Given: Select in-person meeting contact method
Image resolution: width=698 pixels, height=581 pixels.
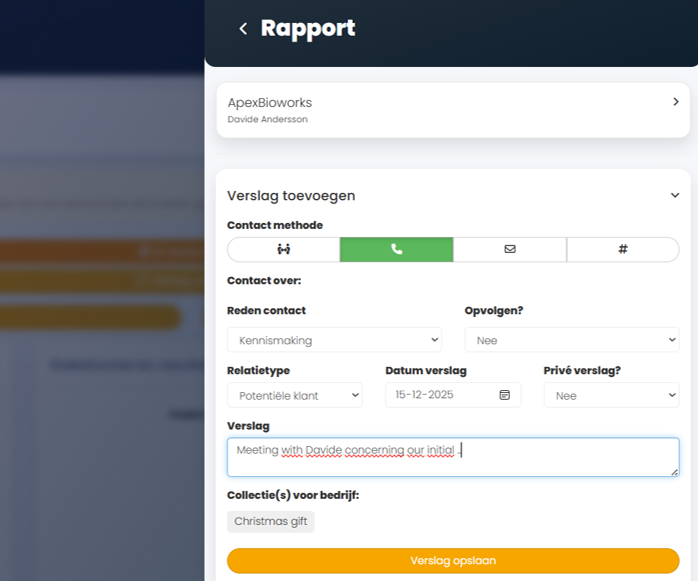Looking at the screenshot, I should (284, 249).
